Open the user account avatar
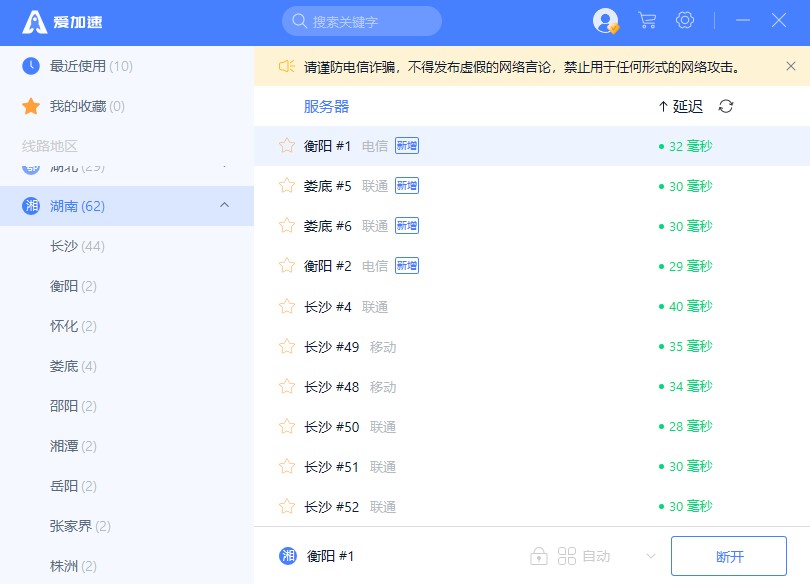The width and height of the screenshot is (810, 584). tap(605, 21)
